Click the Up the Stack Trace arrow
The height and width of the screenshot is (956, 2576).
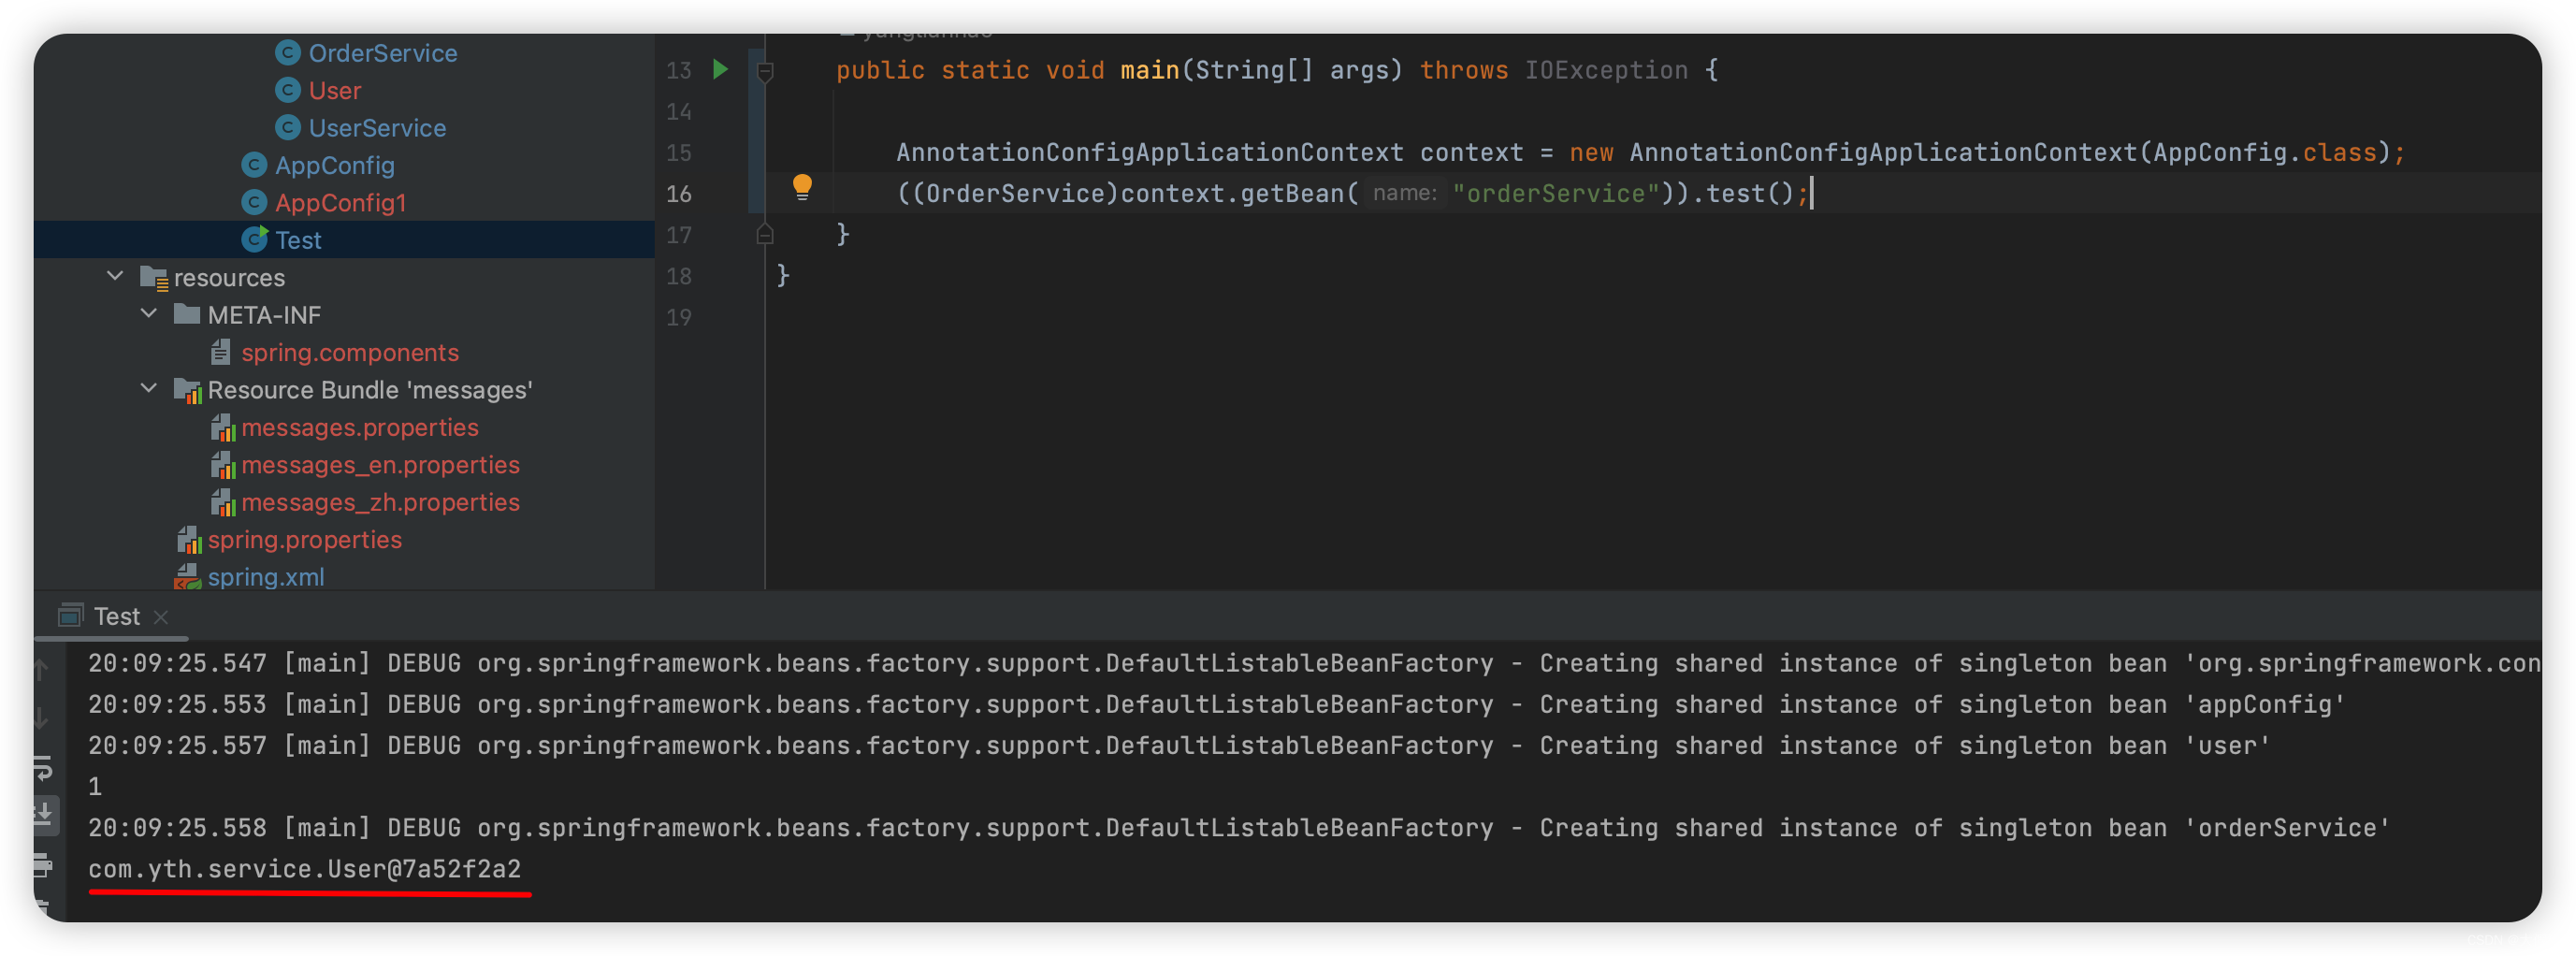click(x=42, y=669)
